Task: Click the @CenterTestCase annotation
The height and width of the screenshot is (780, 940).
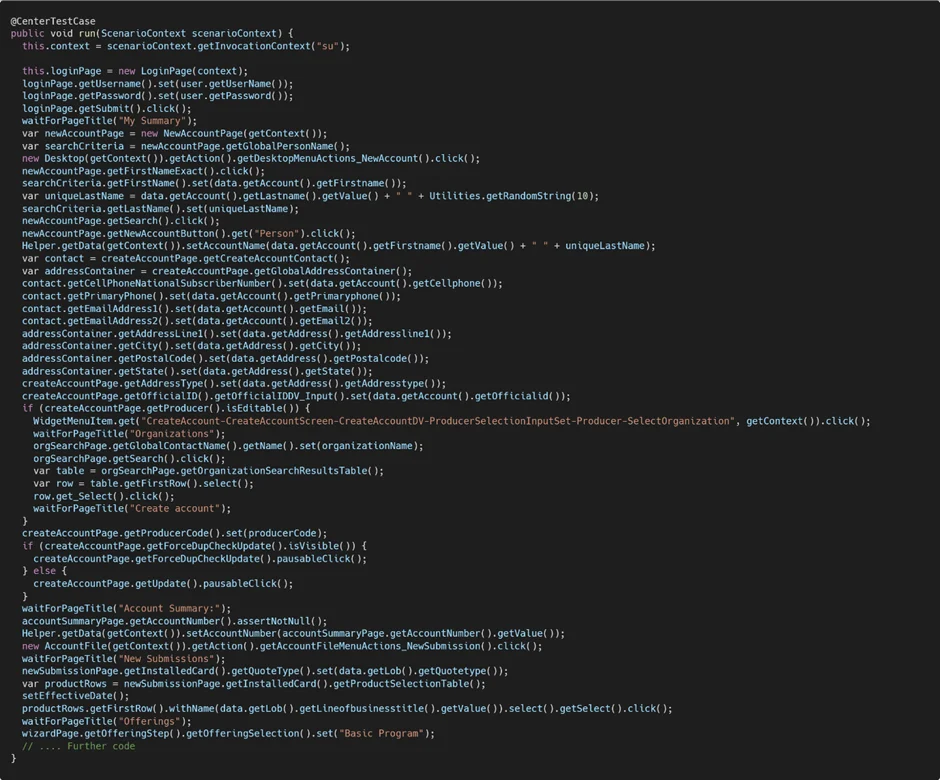Action: pos(53,21)
